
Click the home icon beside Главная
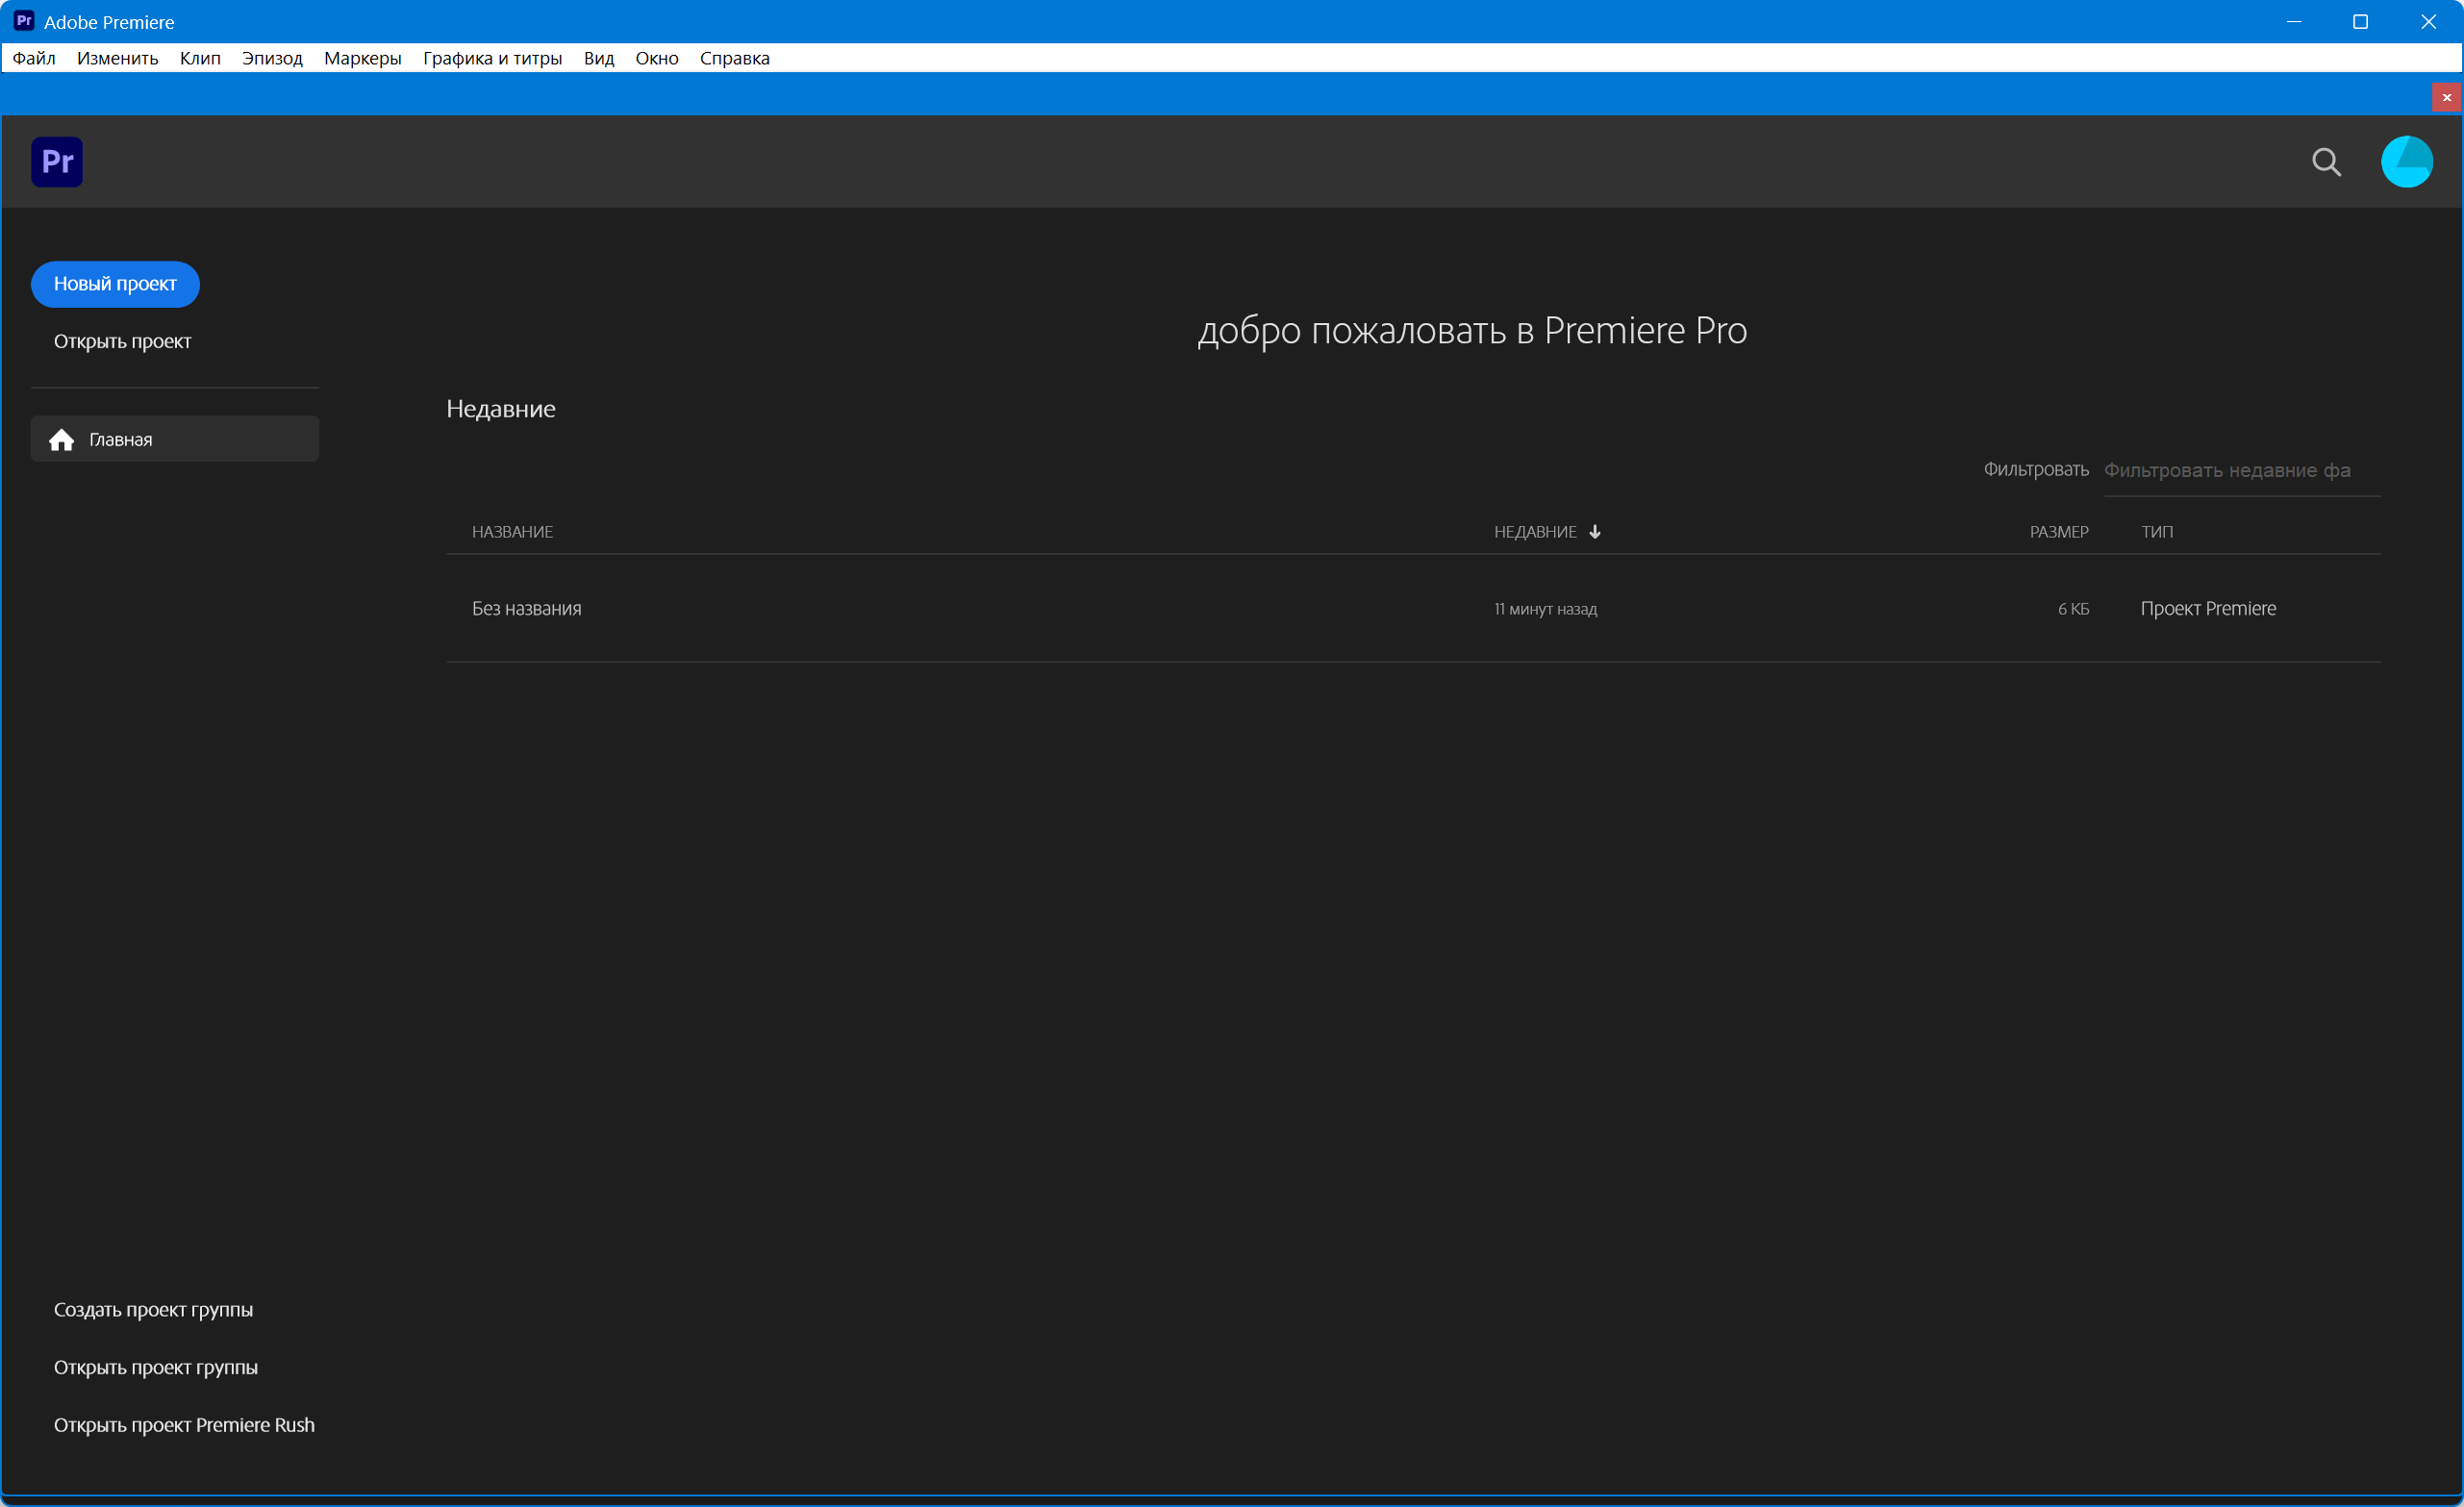[x=62, y=440]
